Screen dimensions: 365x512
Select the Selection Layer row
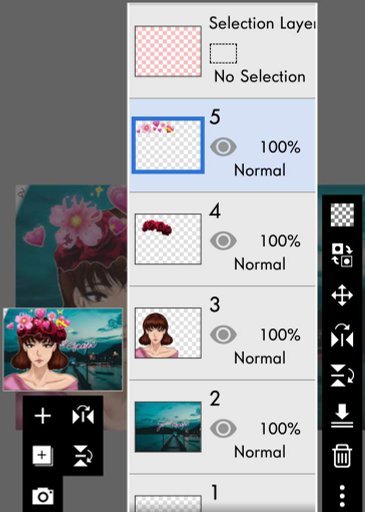tap(222, 51)
